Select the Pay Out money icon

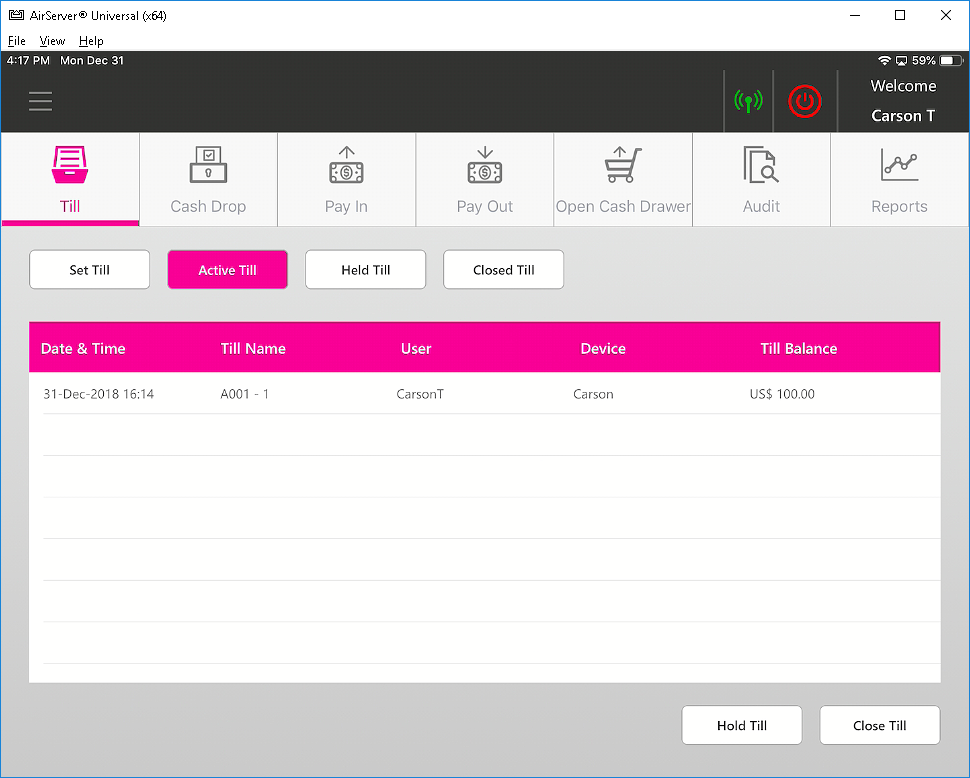484,165
